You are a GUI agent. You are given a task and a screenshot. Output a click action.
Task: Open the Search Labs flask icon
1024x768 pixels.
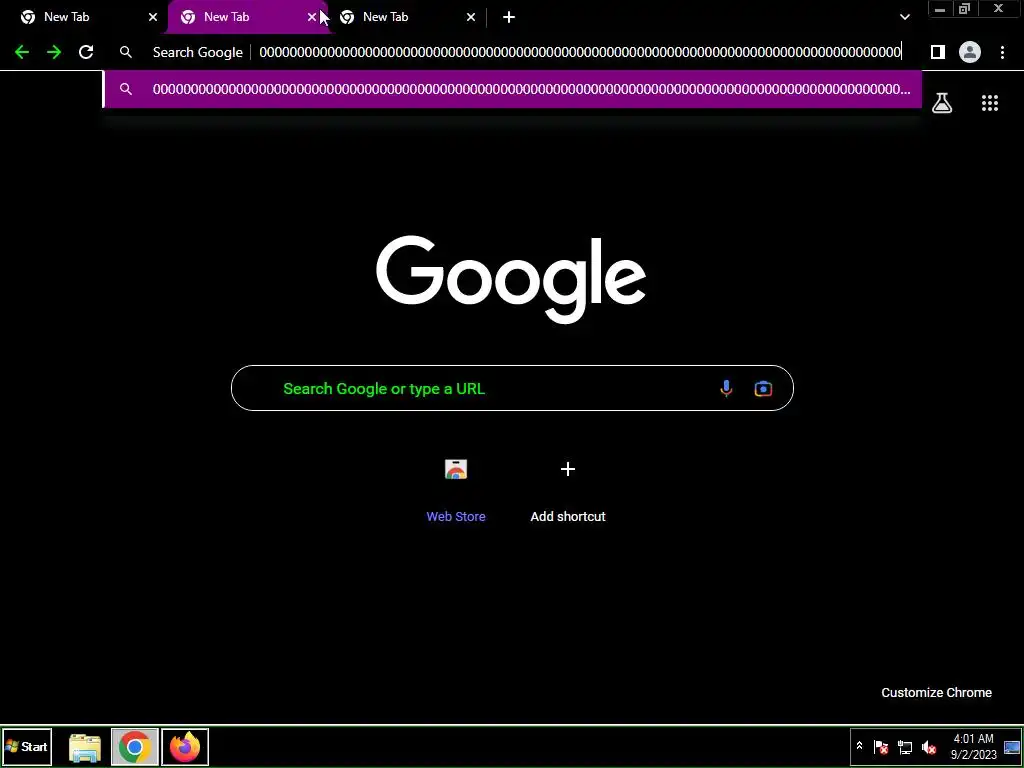tap(942, 103)
